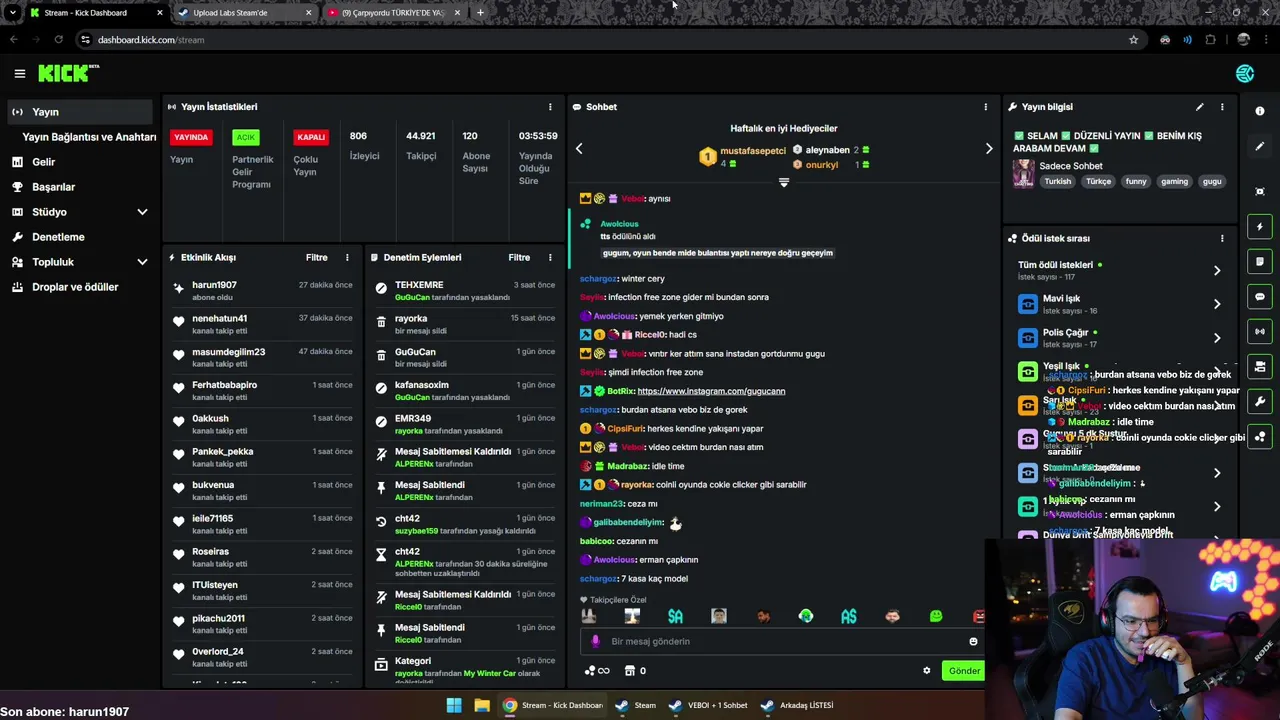Open Denetim Eylemleri three-dot menu
This screenshot has height=720, width=1280.
549,258
